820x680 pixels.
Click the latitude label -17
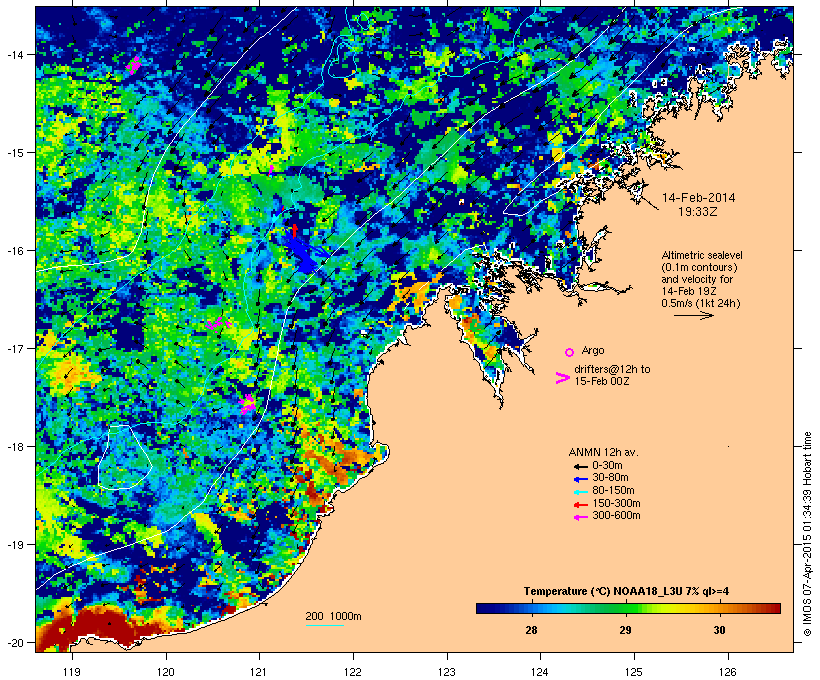(x=14, y=348)
